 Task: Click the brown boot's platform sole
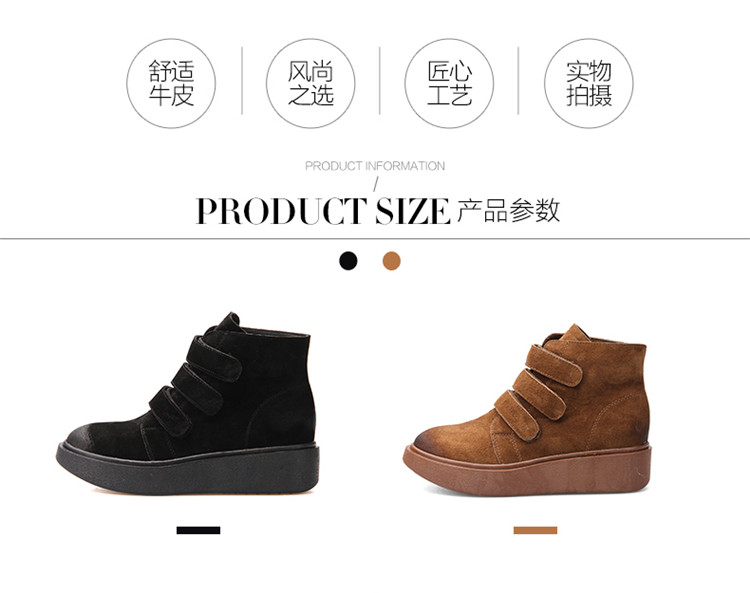click(528, 470)
